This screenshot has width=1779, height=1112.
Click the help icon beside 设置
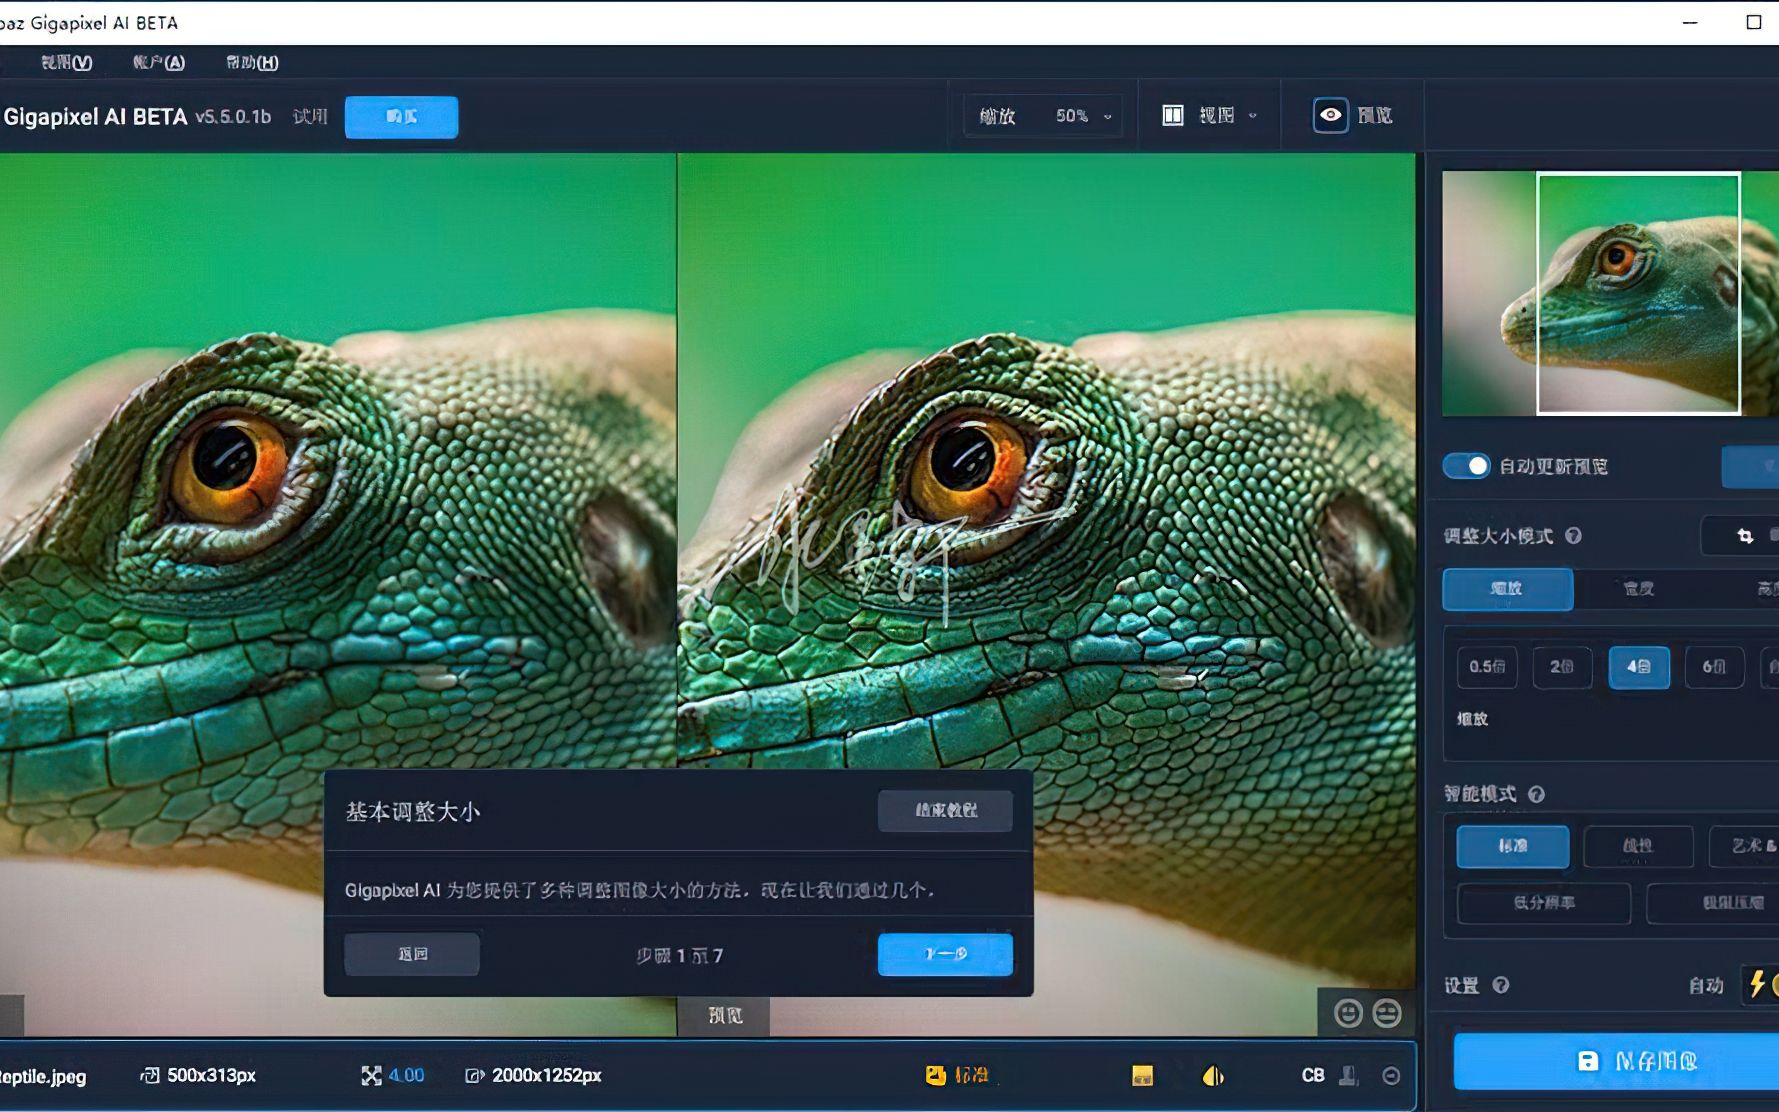1500,986
